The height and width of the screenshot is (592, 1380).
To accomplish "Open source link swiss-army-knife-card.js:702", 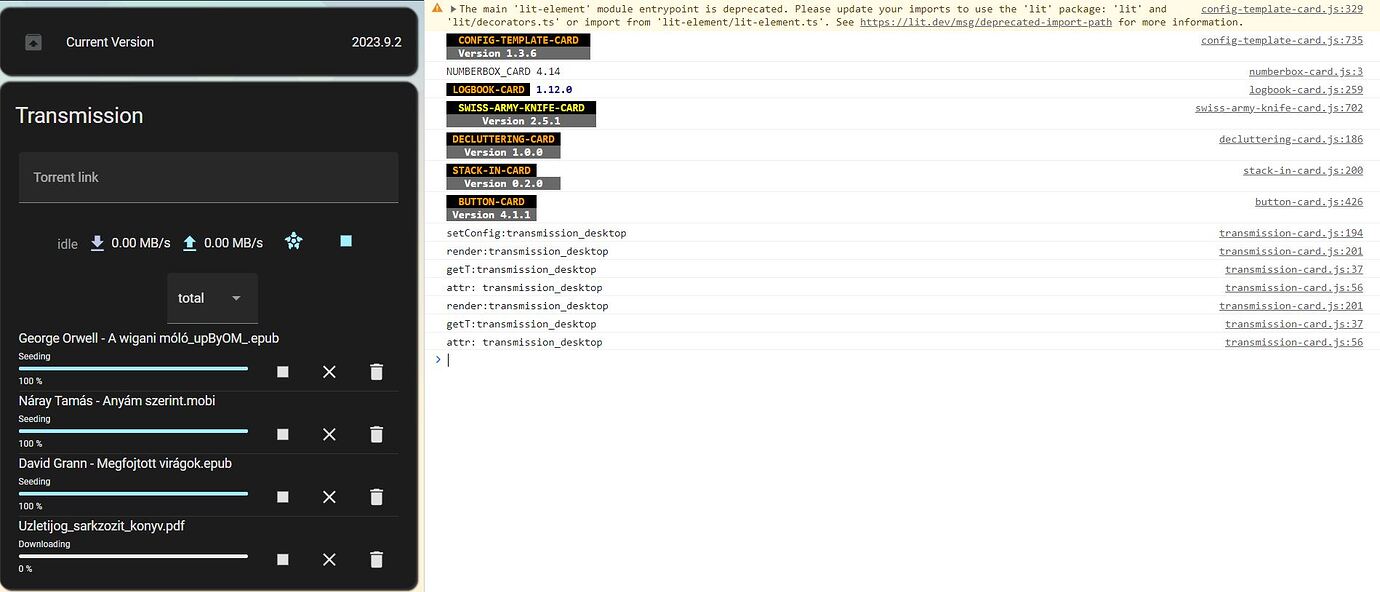I will pyautogui.click(x=1279, y=108).
